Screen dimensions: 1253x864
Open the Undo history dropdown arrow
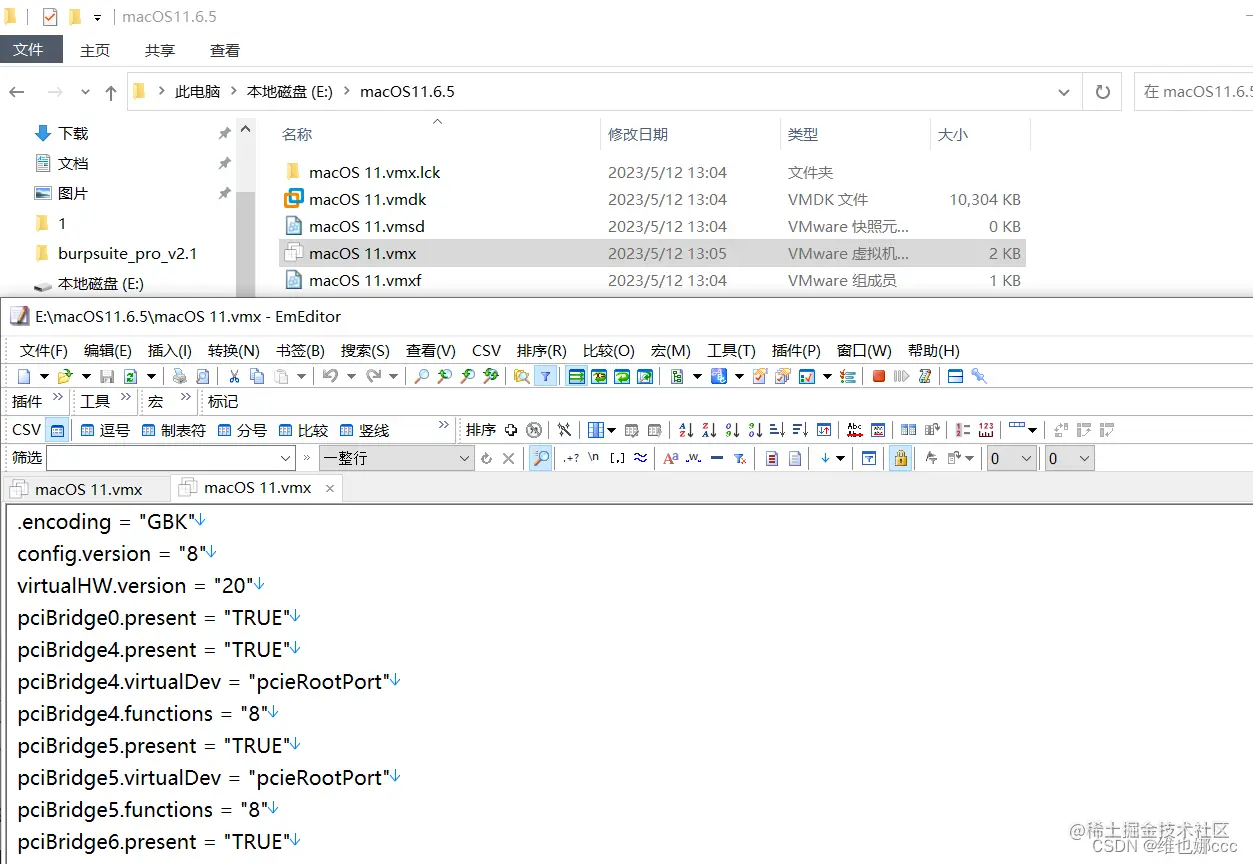350,376
